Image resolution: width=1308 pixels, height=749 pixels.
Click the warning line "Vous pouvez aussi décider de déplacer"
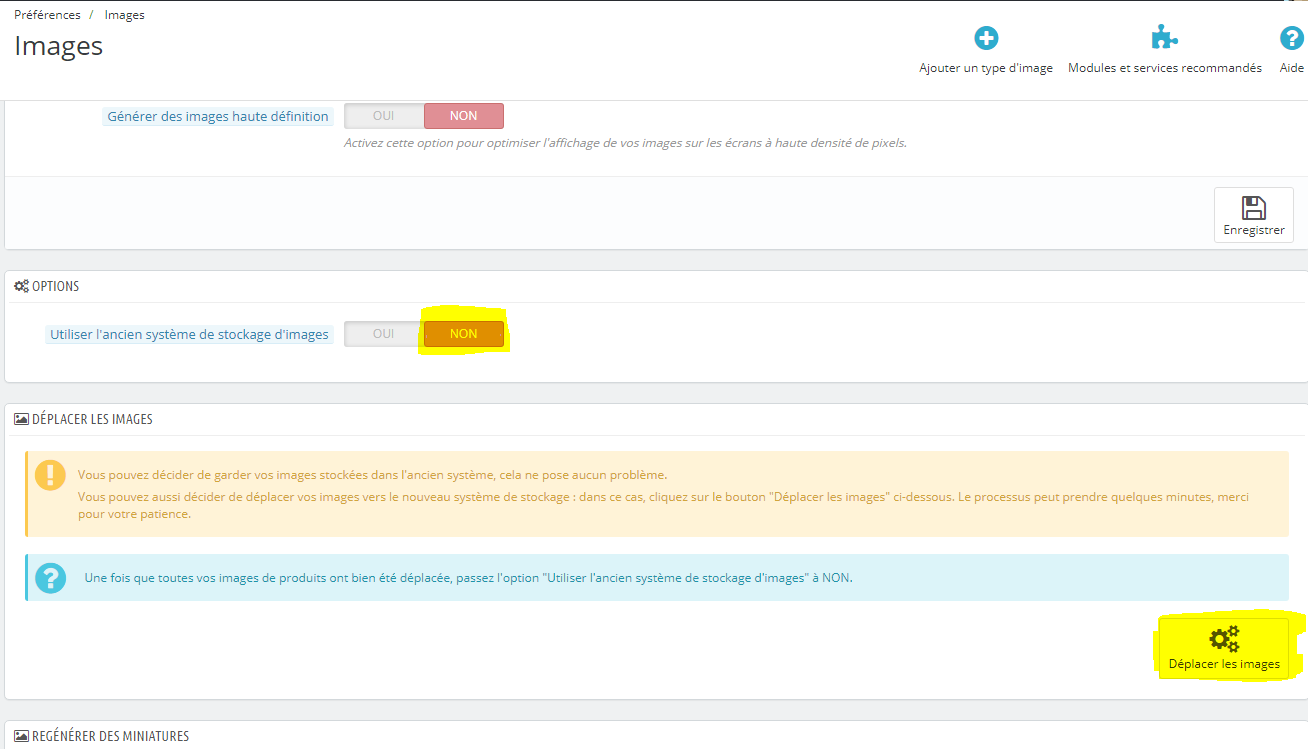point(664,505)
